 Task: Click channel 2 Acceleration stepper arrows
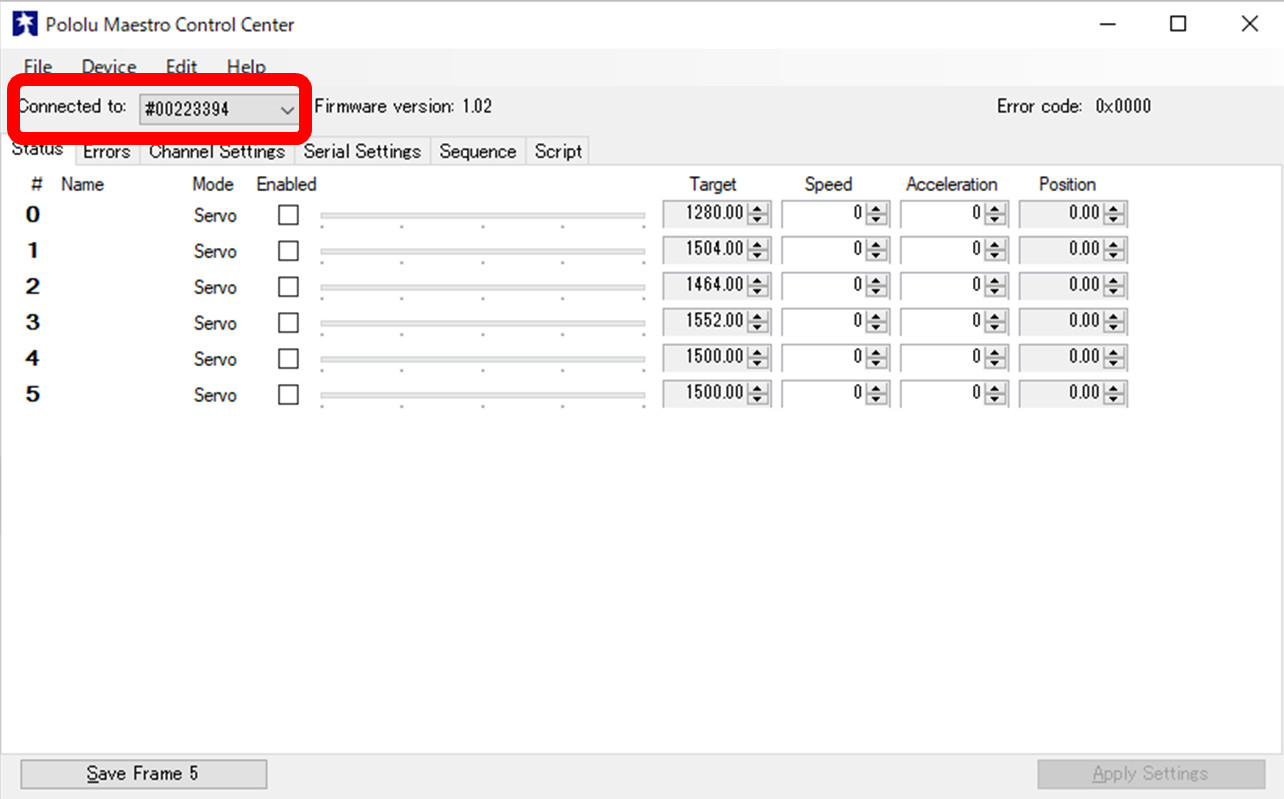pyautogui.click(x=995, y=285)
